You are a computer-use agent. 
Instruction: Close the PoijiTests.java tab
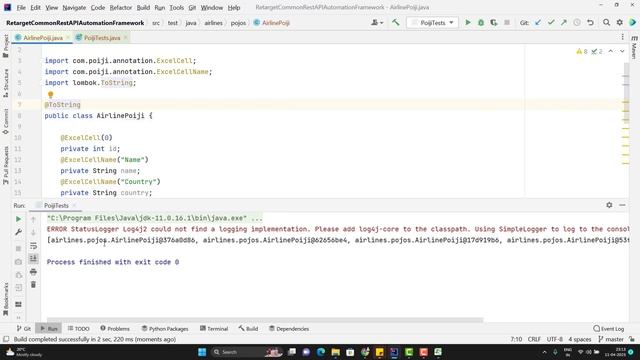pyautogui.click(x=126, y=38)
